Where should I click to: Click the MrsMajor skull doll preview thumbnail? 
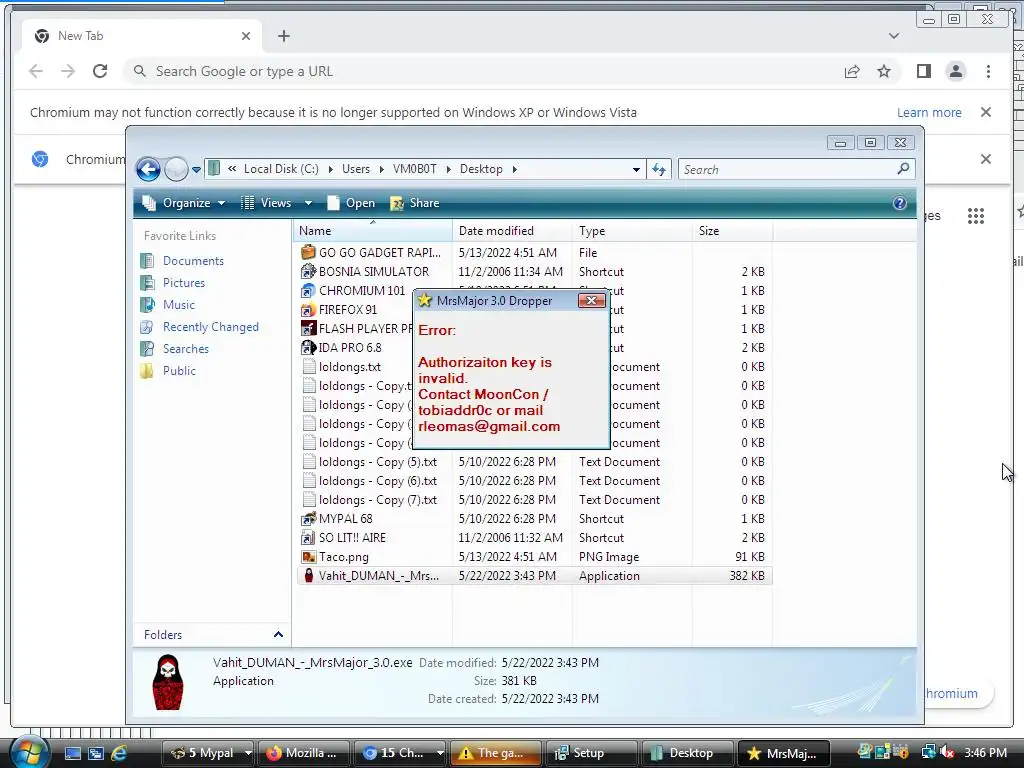pyautogui.click(x=168, y=682)
